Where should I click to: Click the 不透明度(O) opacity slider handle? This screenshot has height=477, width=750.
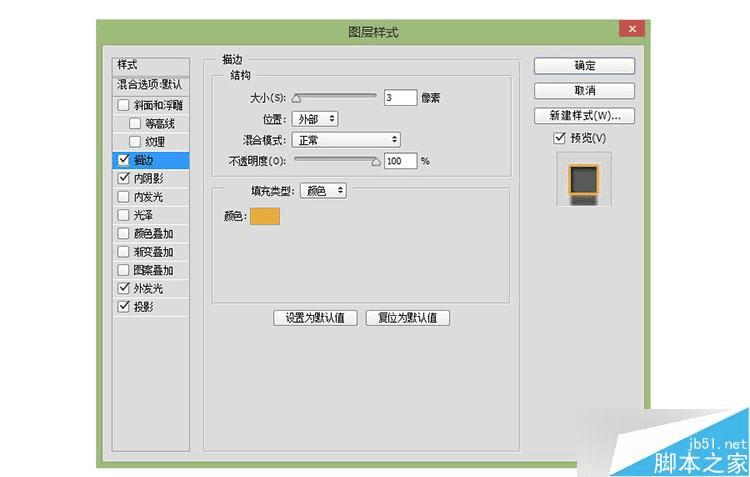pos(376,162)
